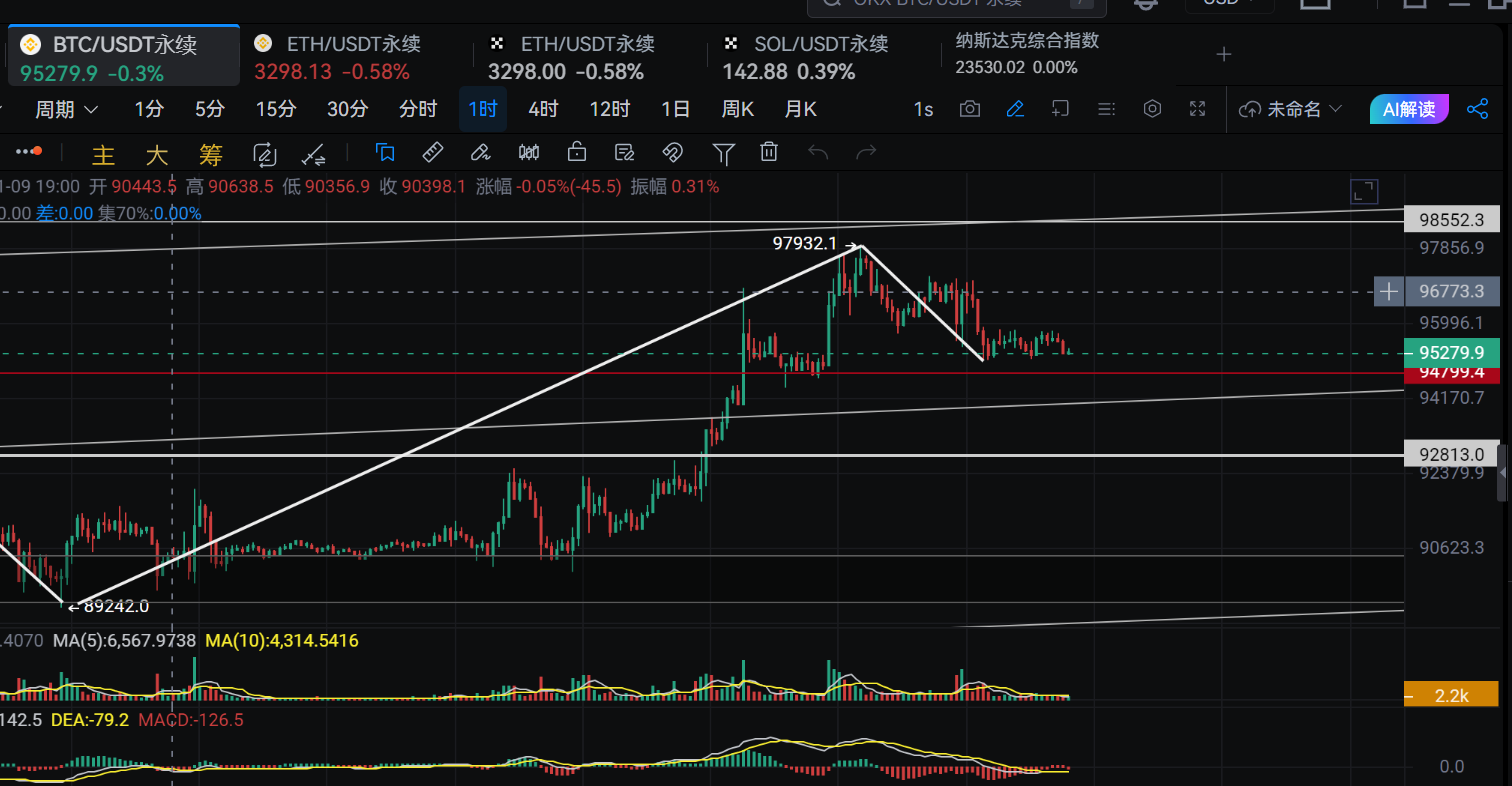Click the camera screenshot icon

969,109
